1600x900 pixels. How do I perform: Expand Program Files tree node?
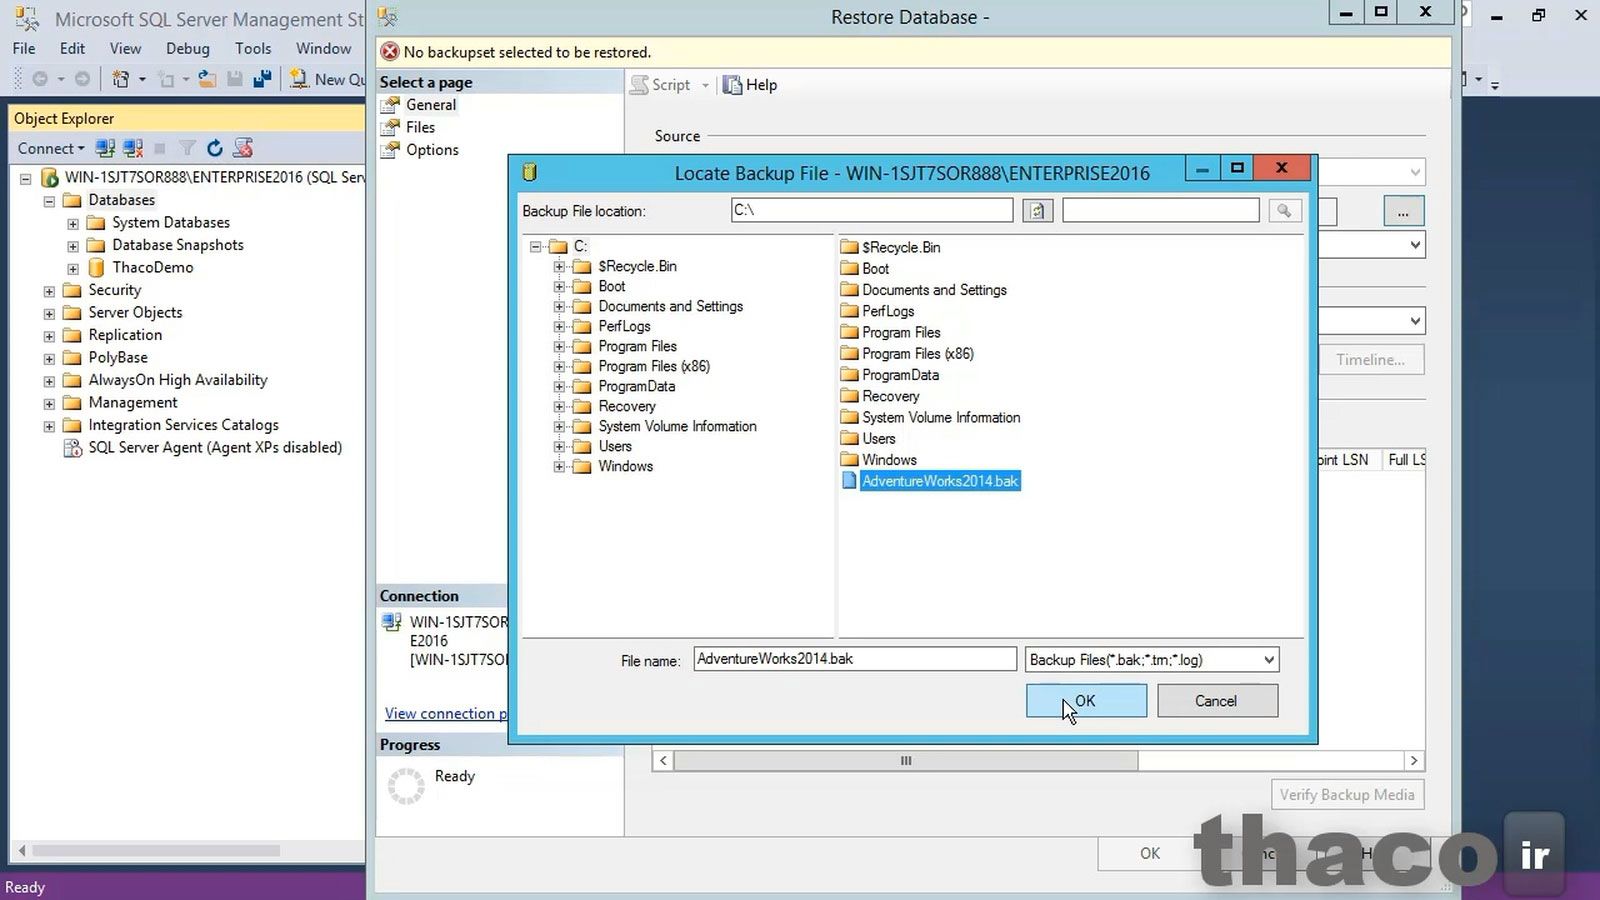point(560,346)
